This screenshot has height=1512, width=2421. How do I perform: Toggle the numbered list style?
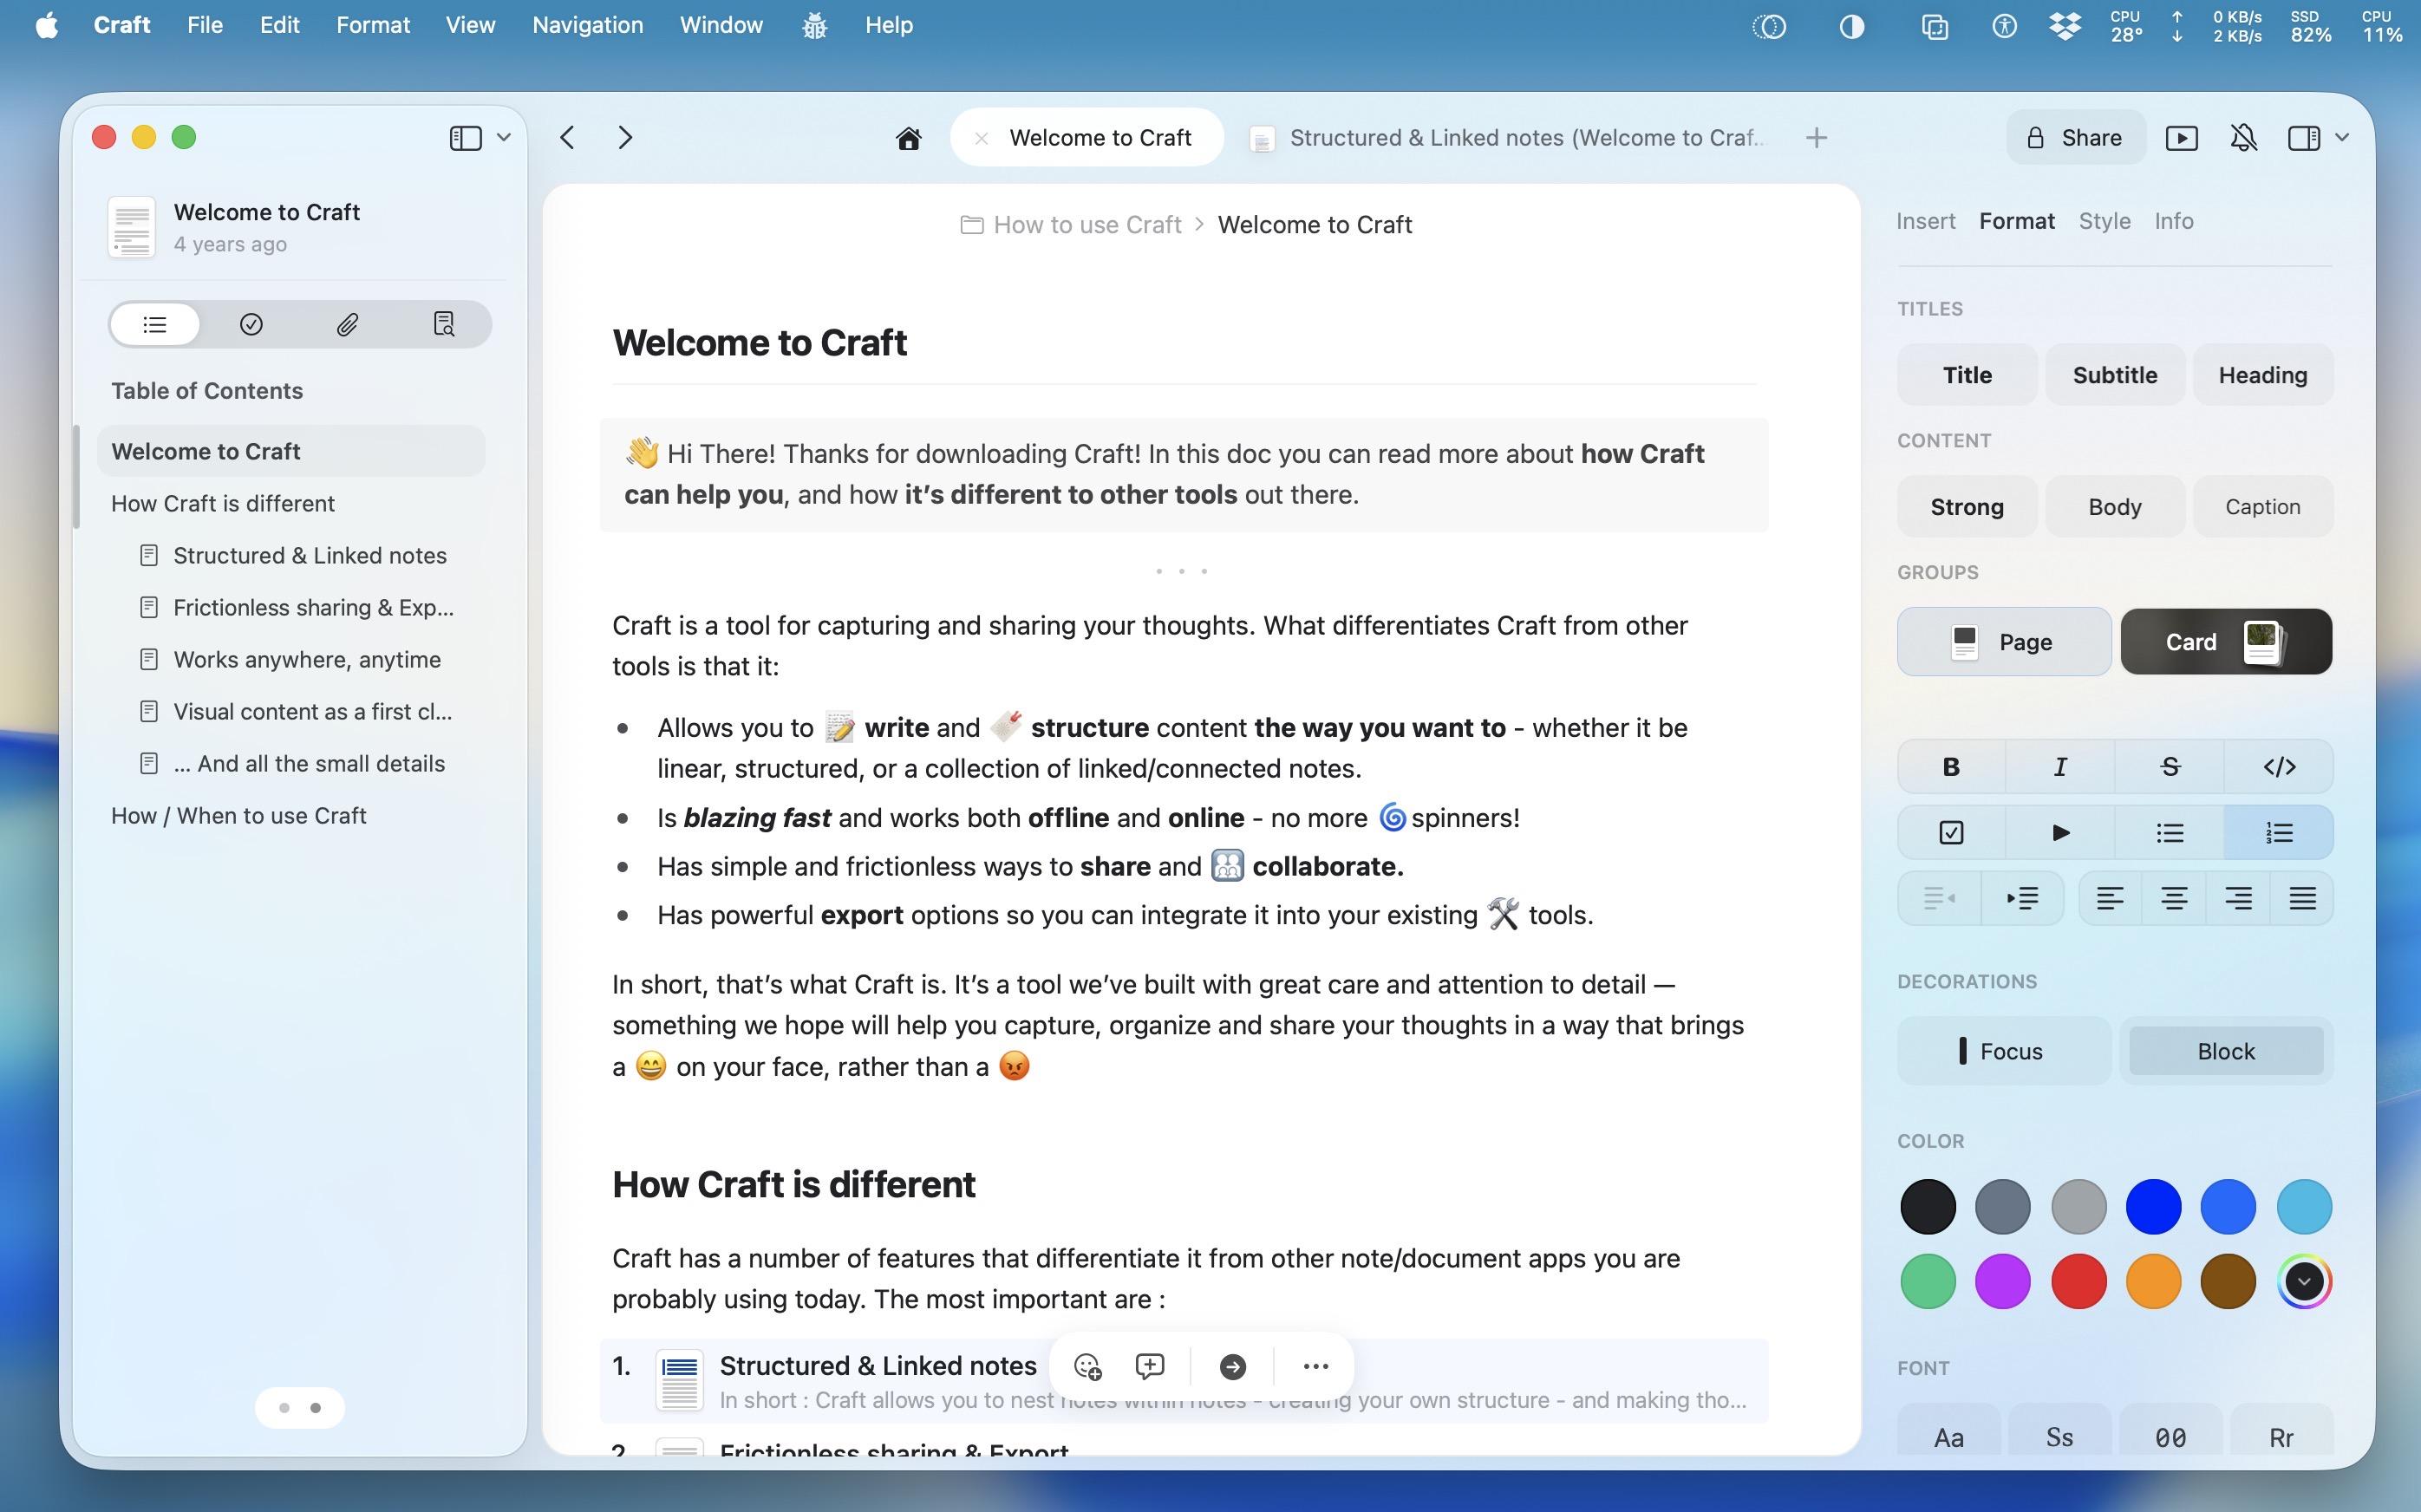point(2279,833)
